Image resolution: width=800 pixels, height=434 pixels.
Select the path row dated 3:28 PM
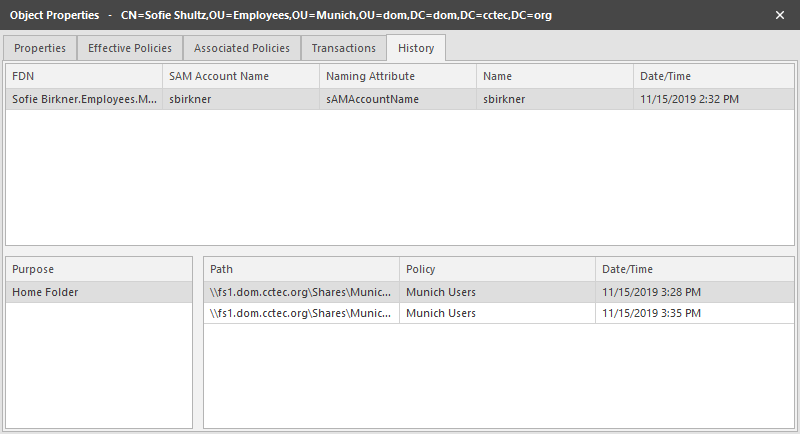tap(498, 292)
